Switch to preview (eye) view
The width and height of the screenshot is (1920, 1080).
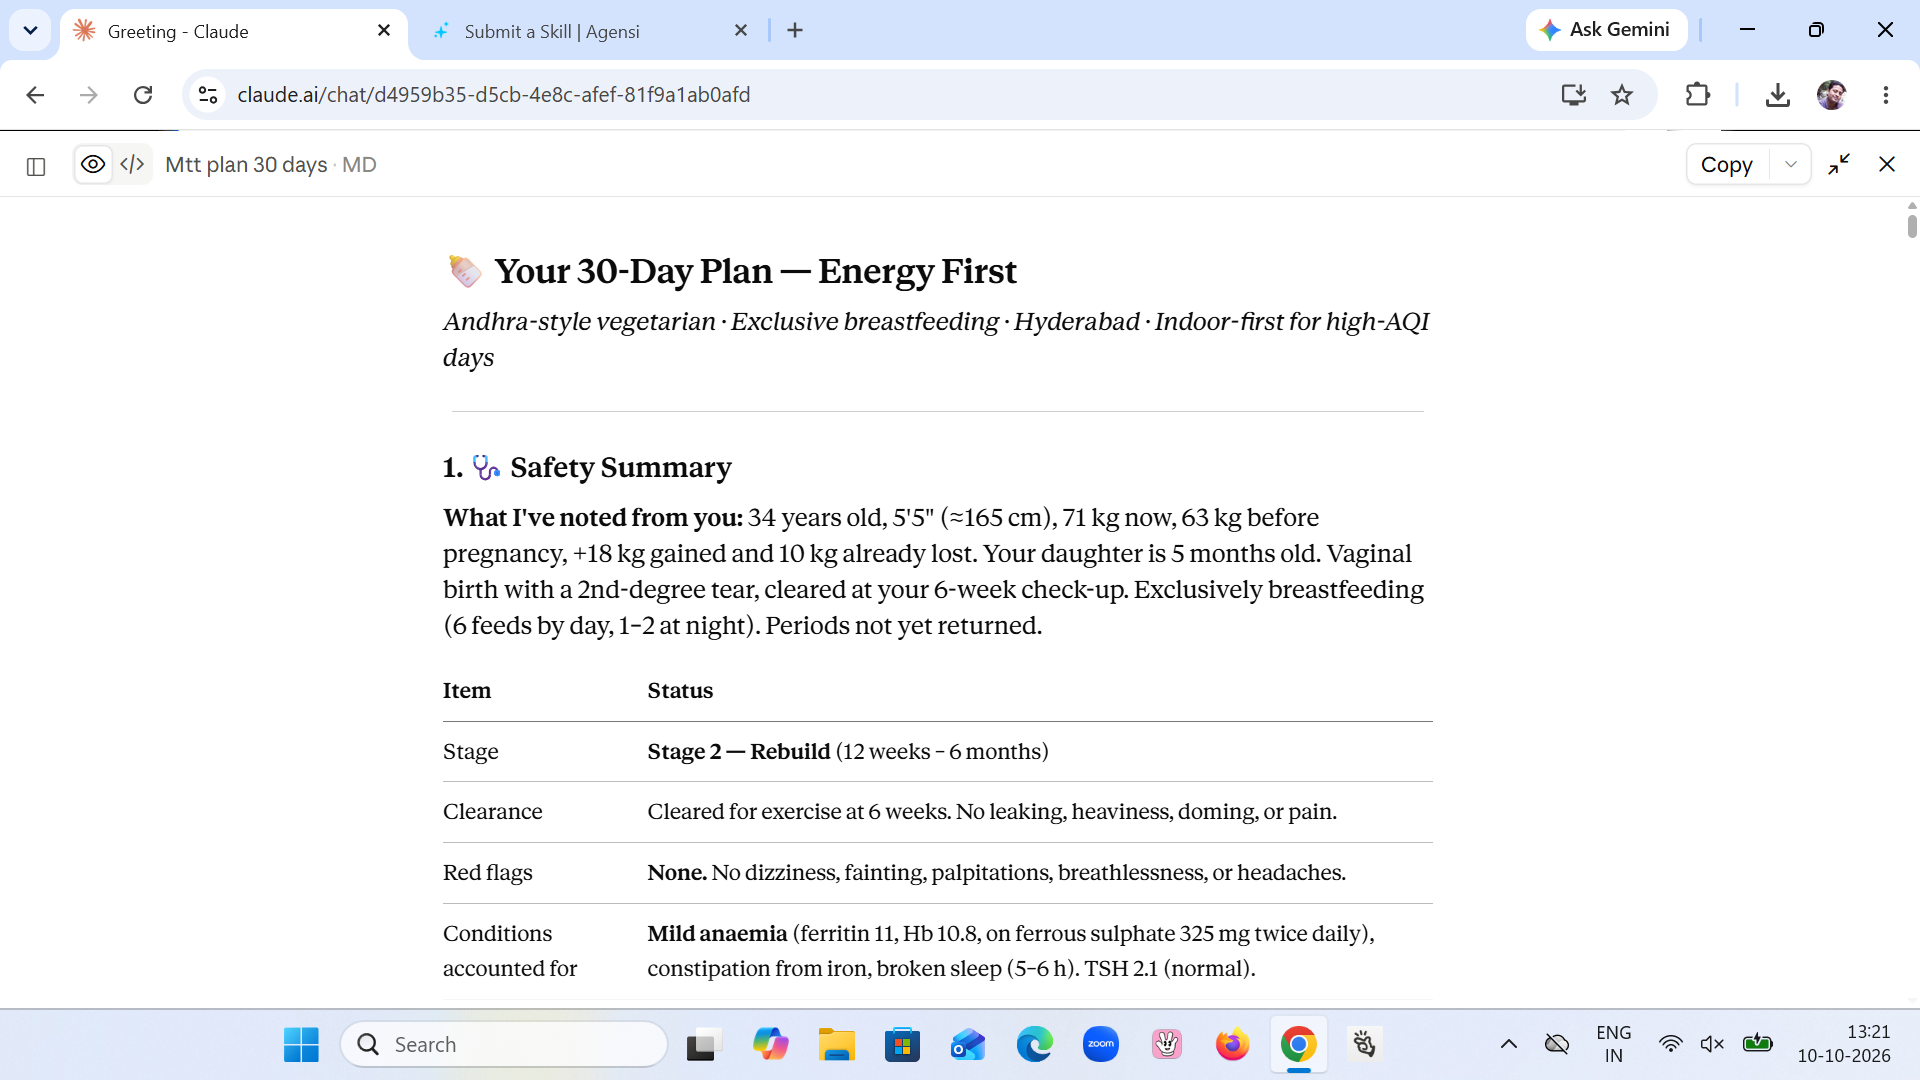click(x=93, y=164)
